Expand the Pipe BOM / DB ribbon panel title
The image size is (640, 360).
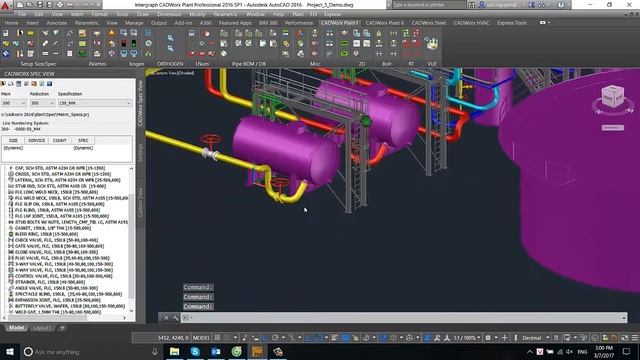pos(249,64)
